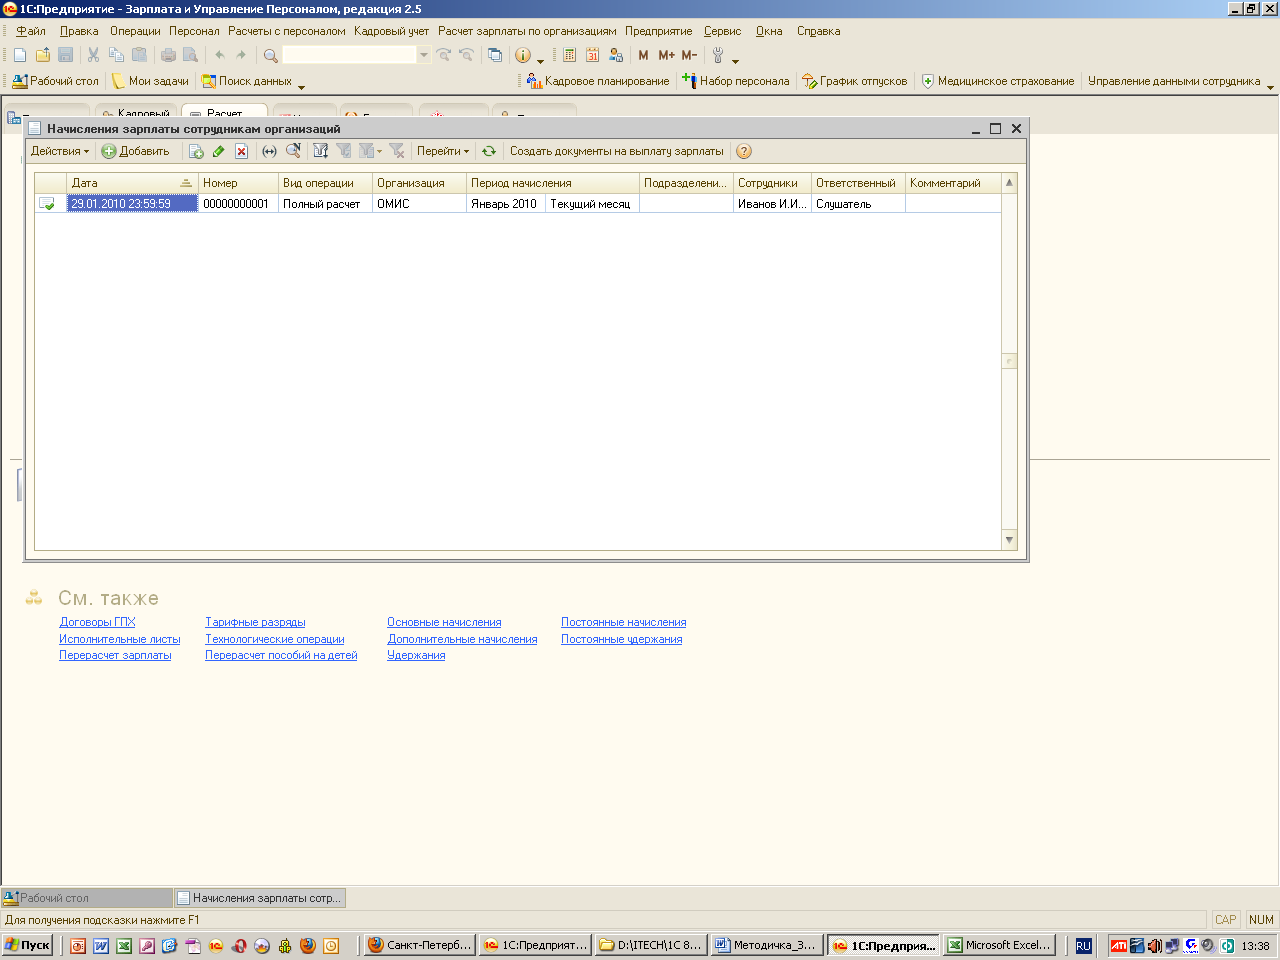
Task: Expand overflow arrow after Поиск данных
Action: click(x=301, y=86)
